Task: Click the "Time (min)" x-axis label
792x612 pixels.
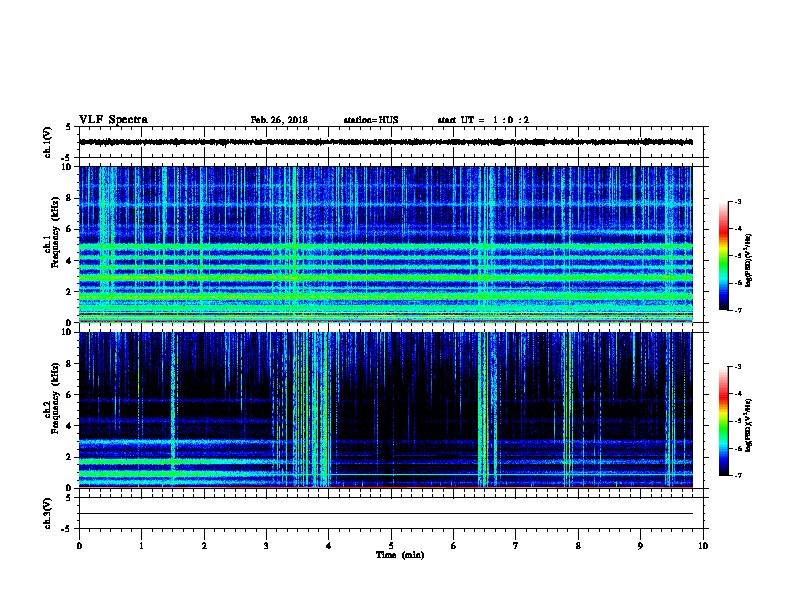Action: click(400, 555)
